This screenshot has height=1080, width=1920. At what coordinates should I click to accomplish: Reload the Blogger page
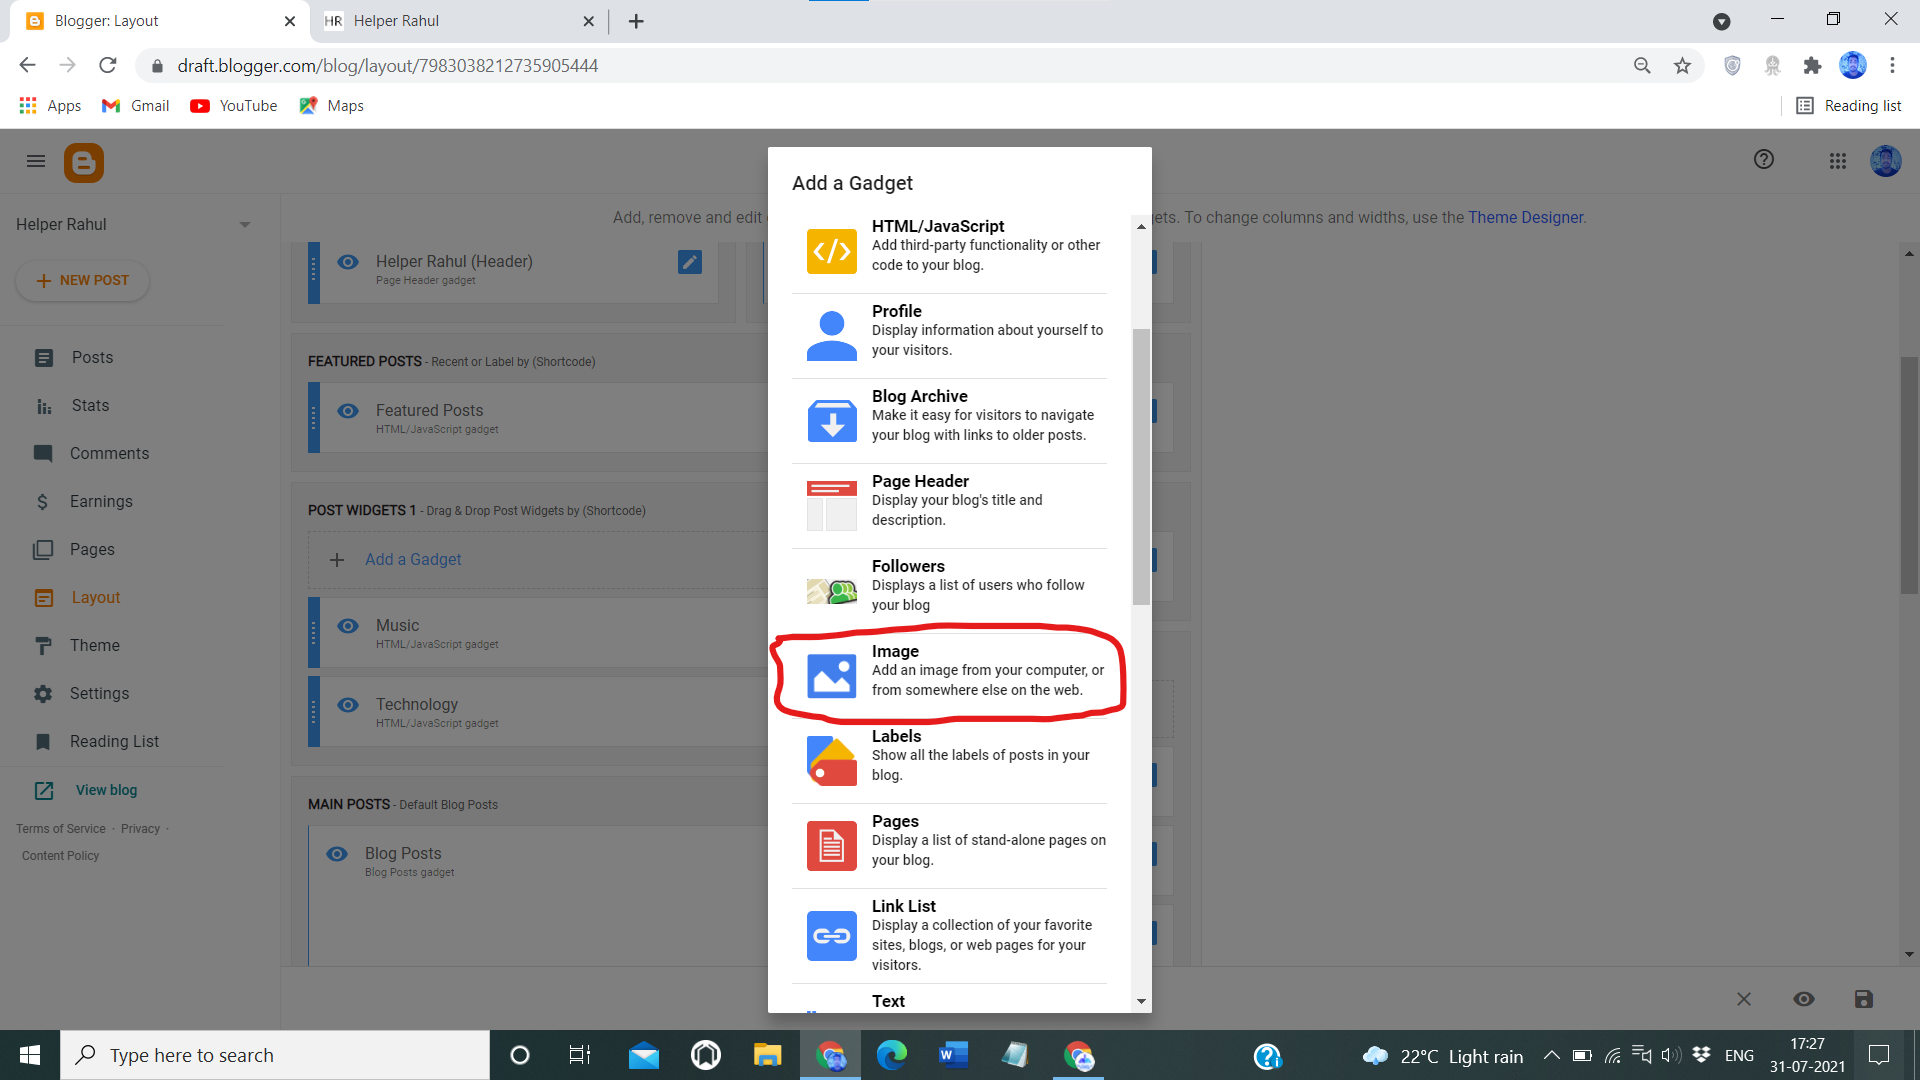tap(108, 66)
